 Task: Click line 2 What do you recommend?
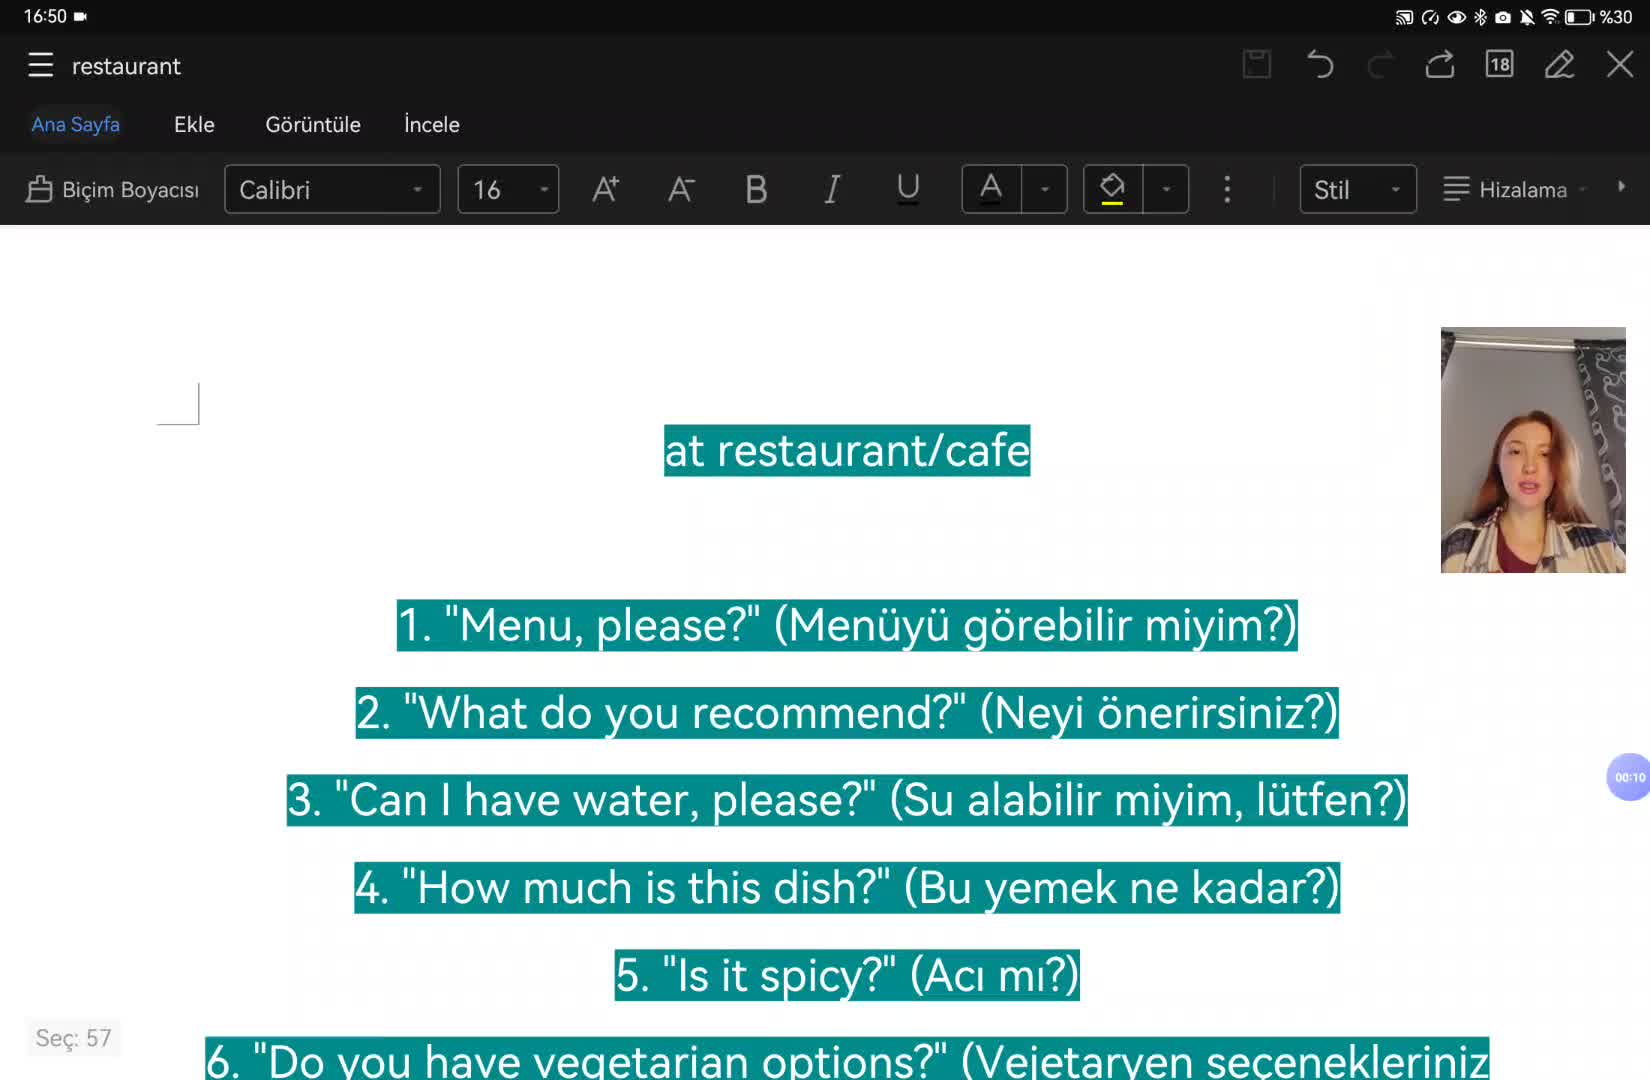pos(847,713)
